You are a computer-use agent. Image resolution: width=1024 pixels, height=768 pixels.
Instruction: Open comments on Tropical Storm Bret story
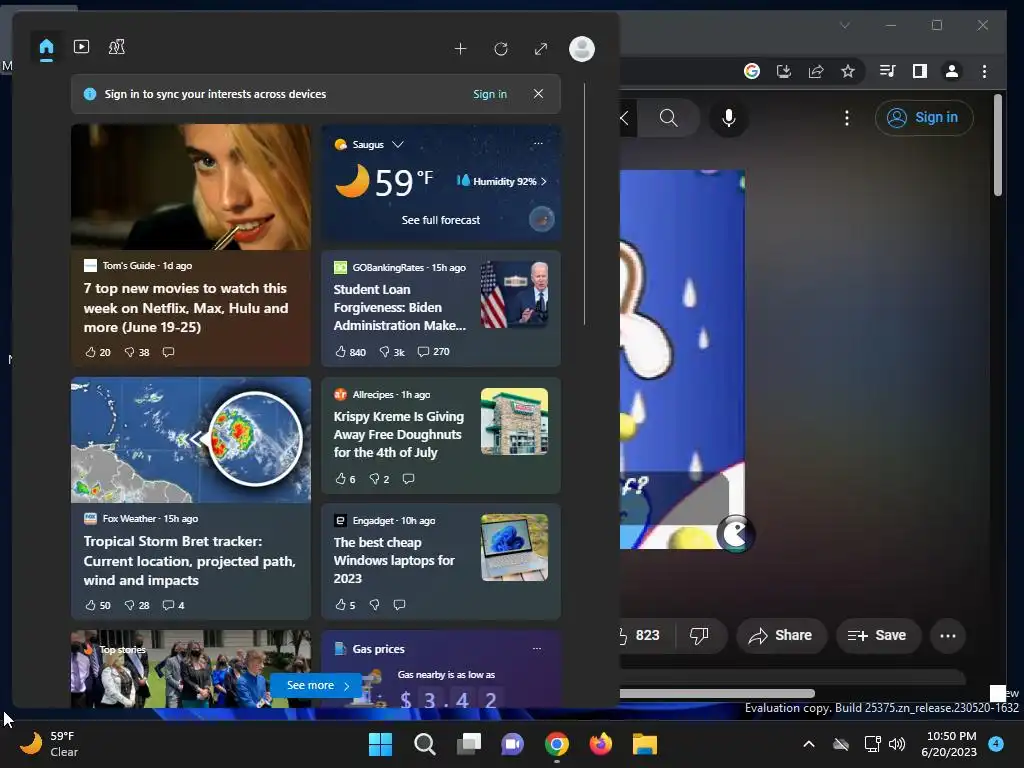click(174, 605)
